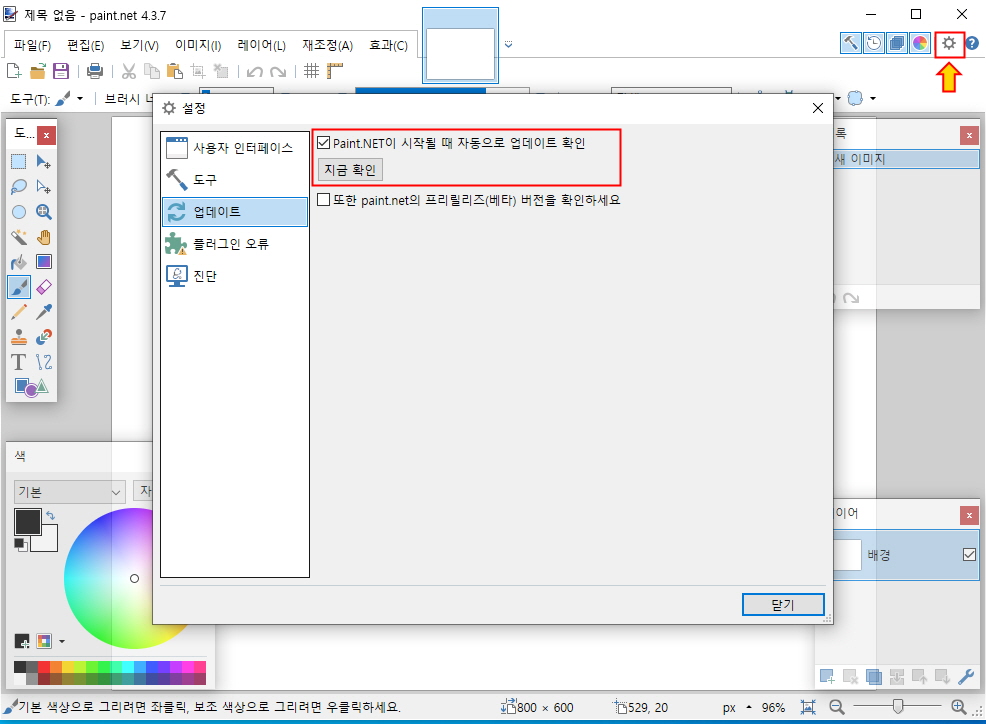Select the Eraser tool
Viewport: 986px width, 724px height.
click(43, 287)
